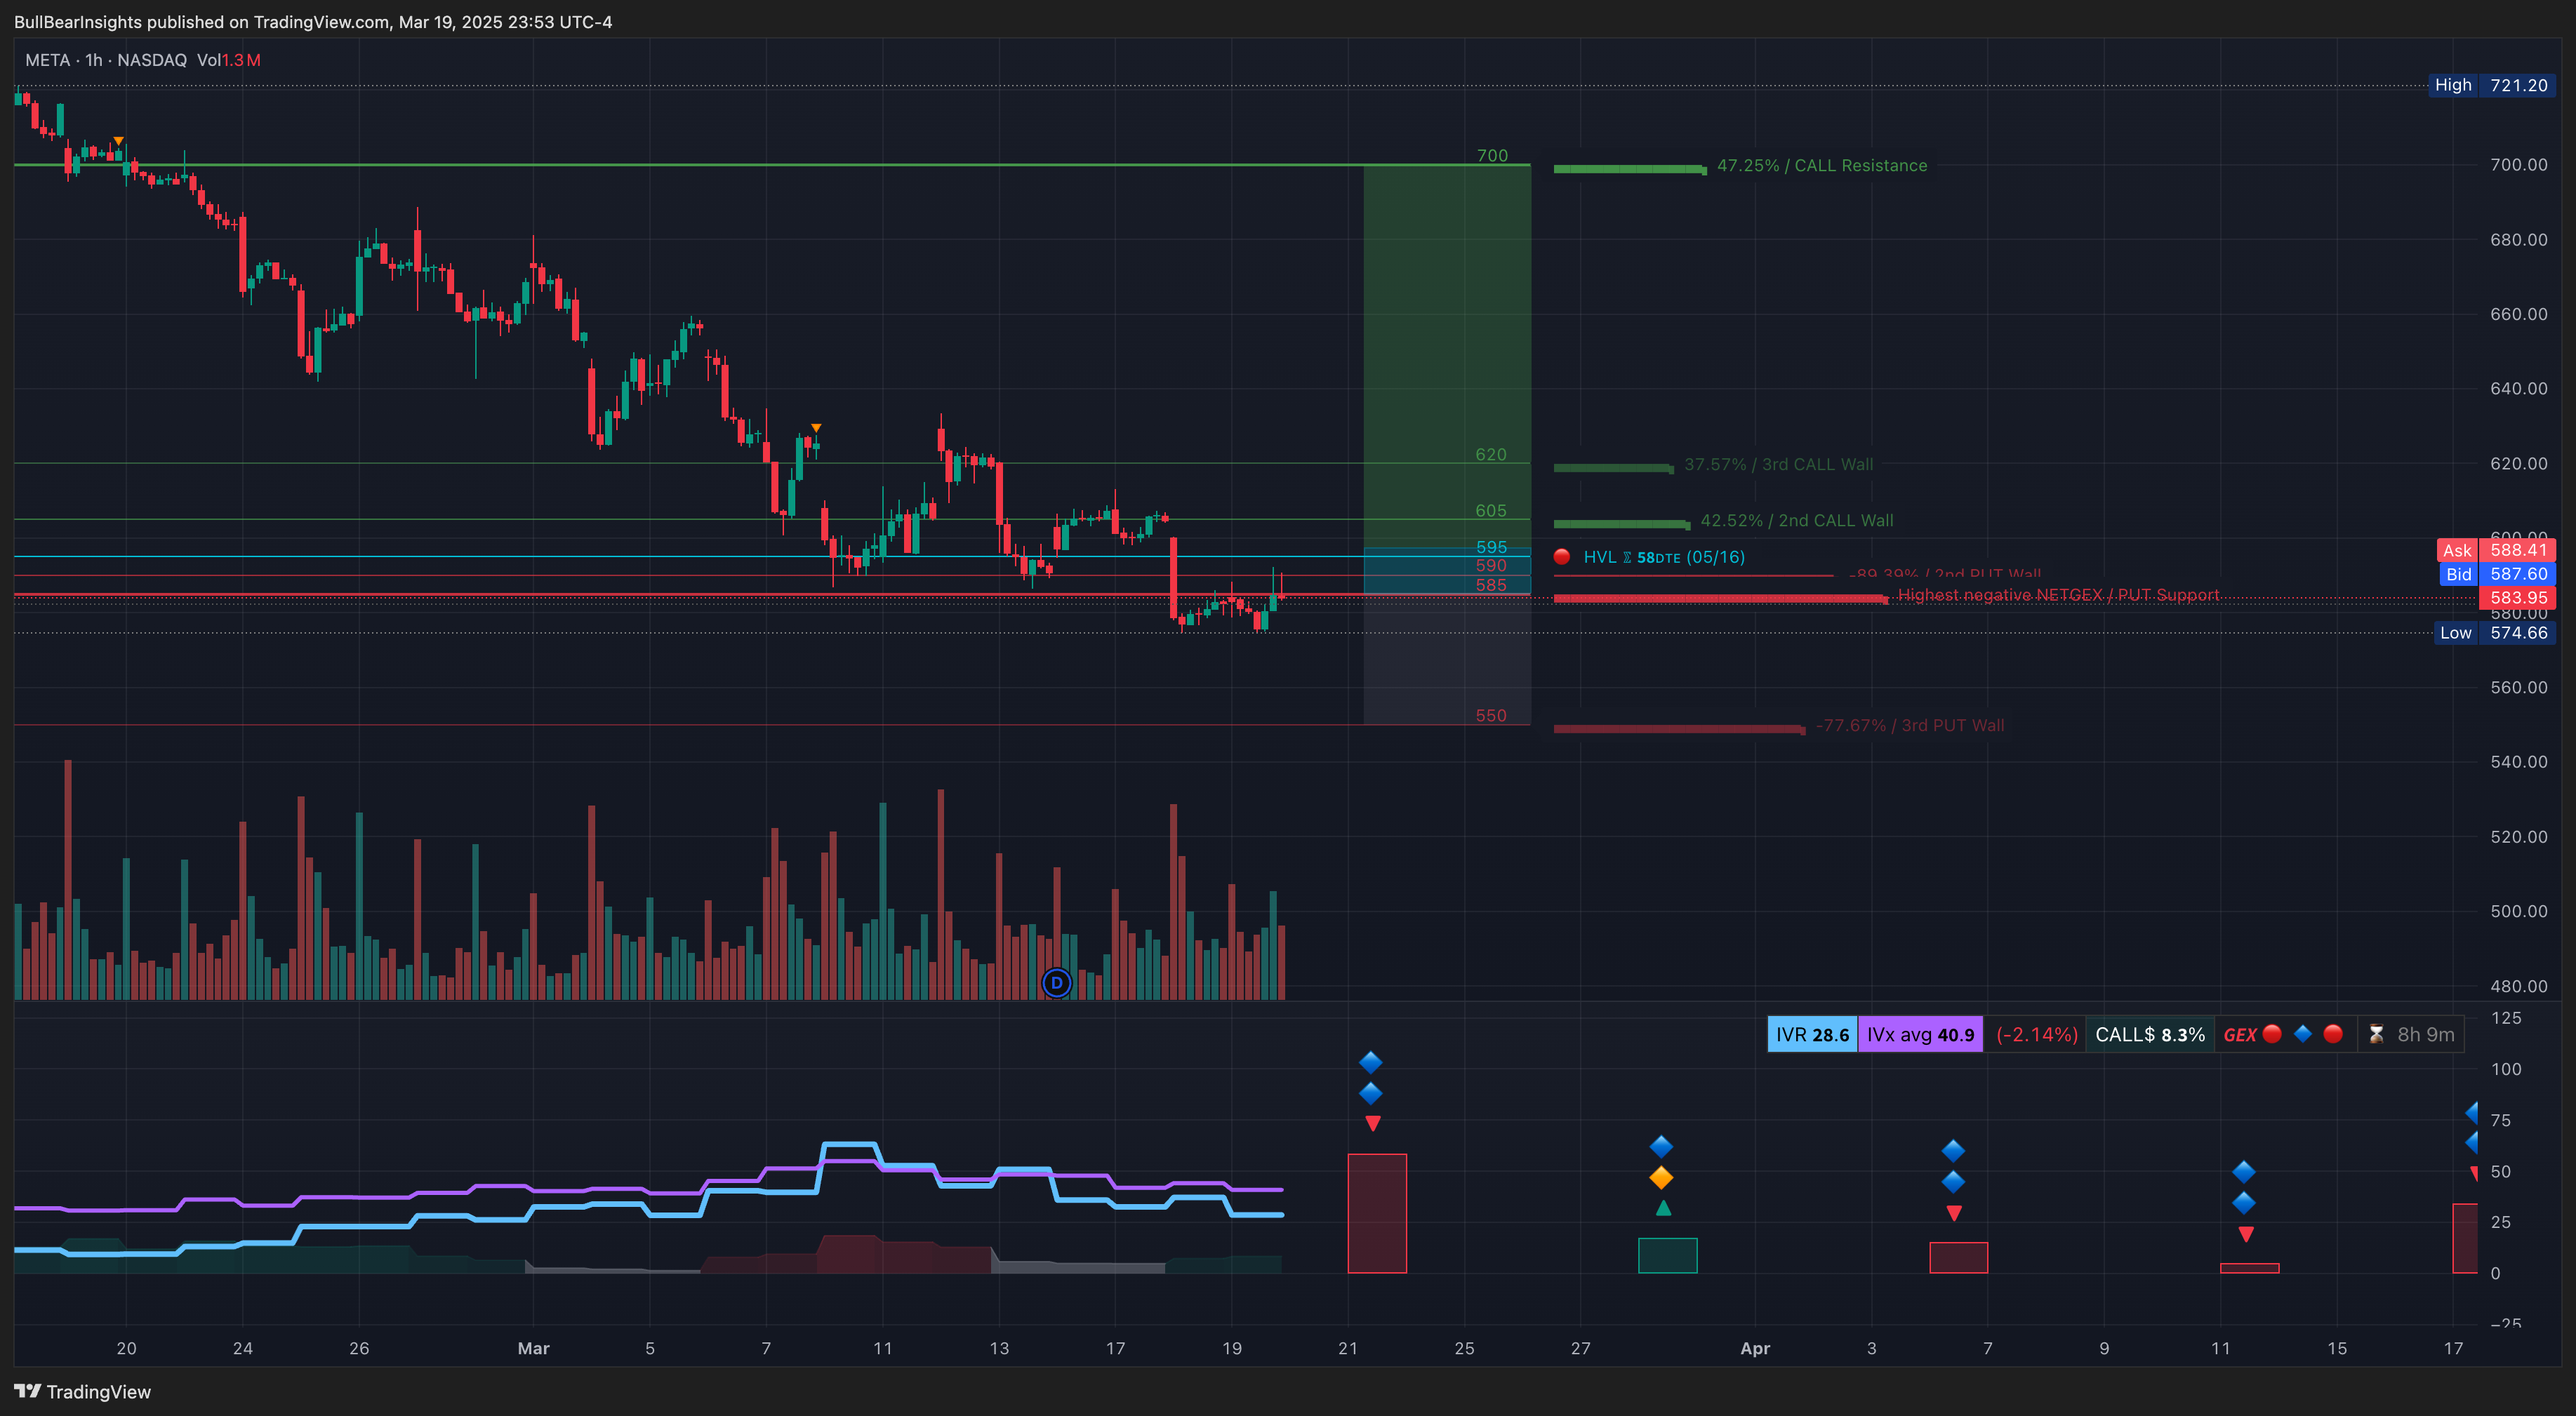Click the TradingView logo at the bottom left
Screen dimensions: 2576x1416
(x=82, y=1392)
